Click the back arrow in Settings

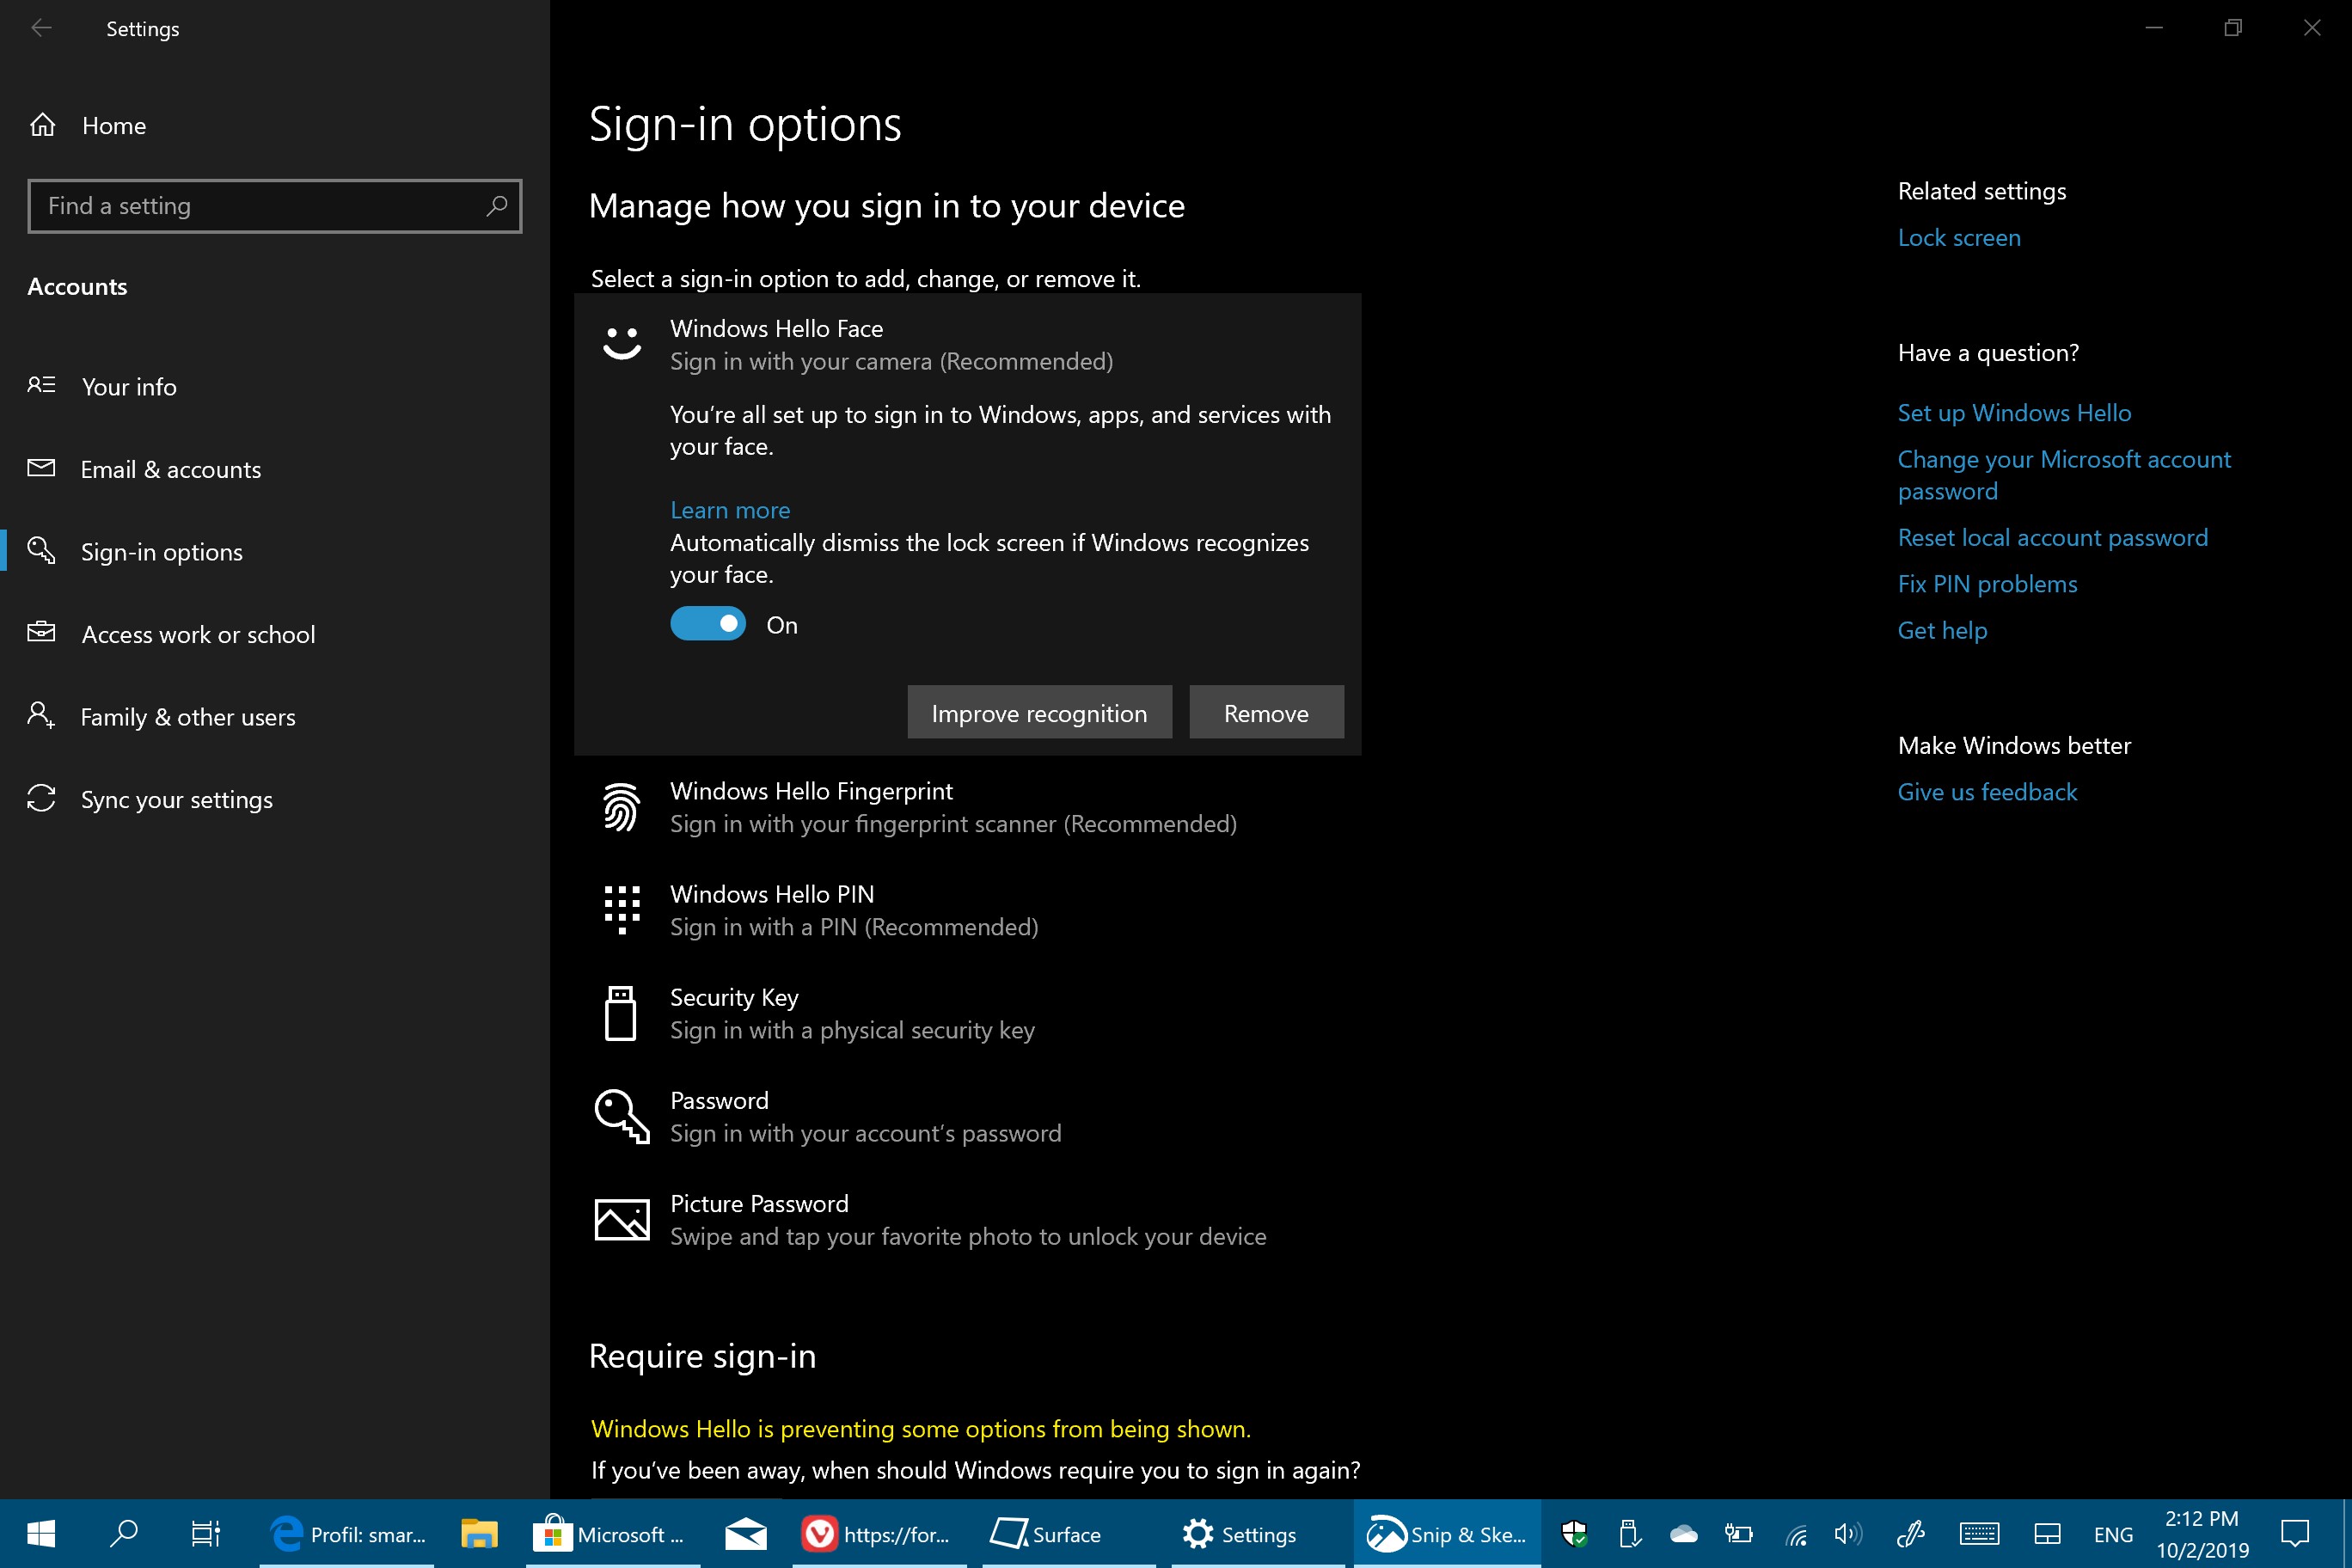click(41, 29)
